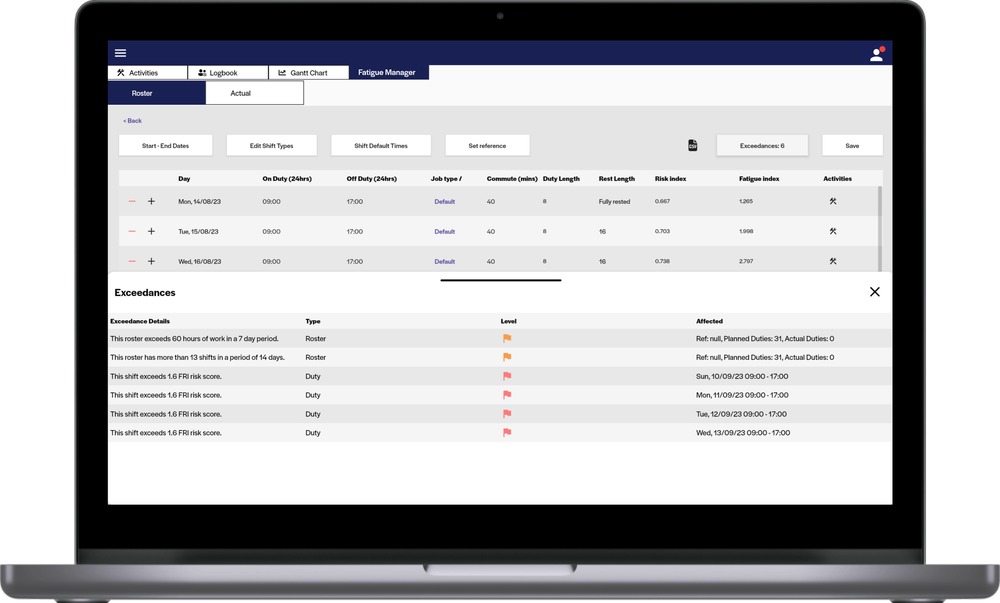The height and width of the screenshot is (603, 1000).
Task: Click the minus control on Tue, 15/08/23 row
Action: pos(129,231)
